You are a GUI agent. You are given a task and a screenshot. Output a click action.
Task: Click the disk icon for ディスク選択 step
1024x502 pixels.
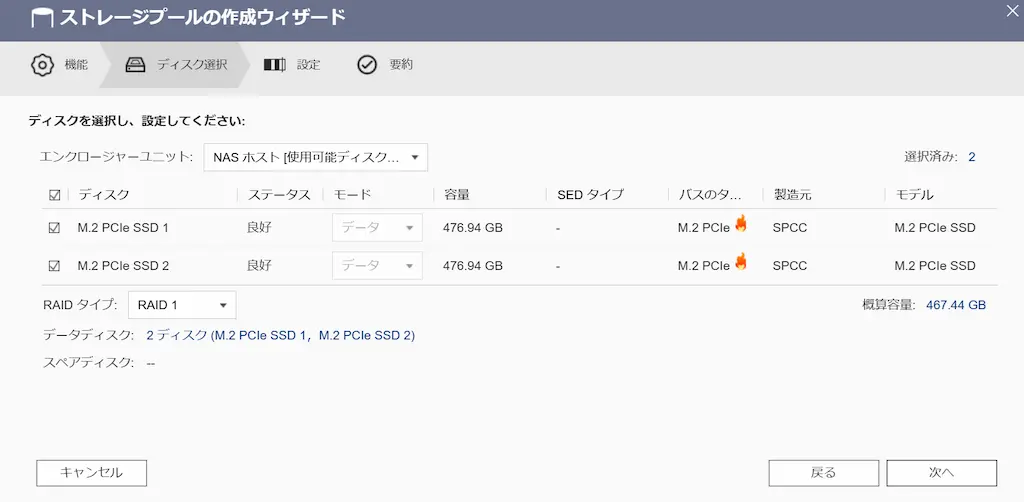[x=135, y=65]
